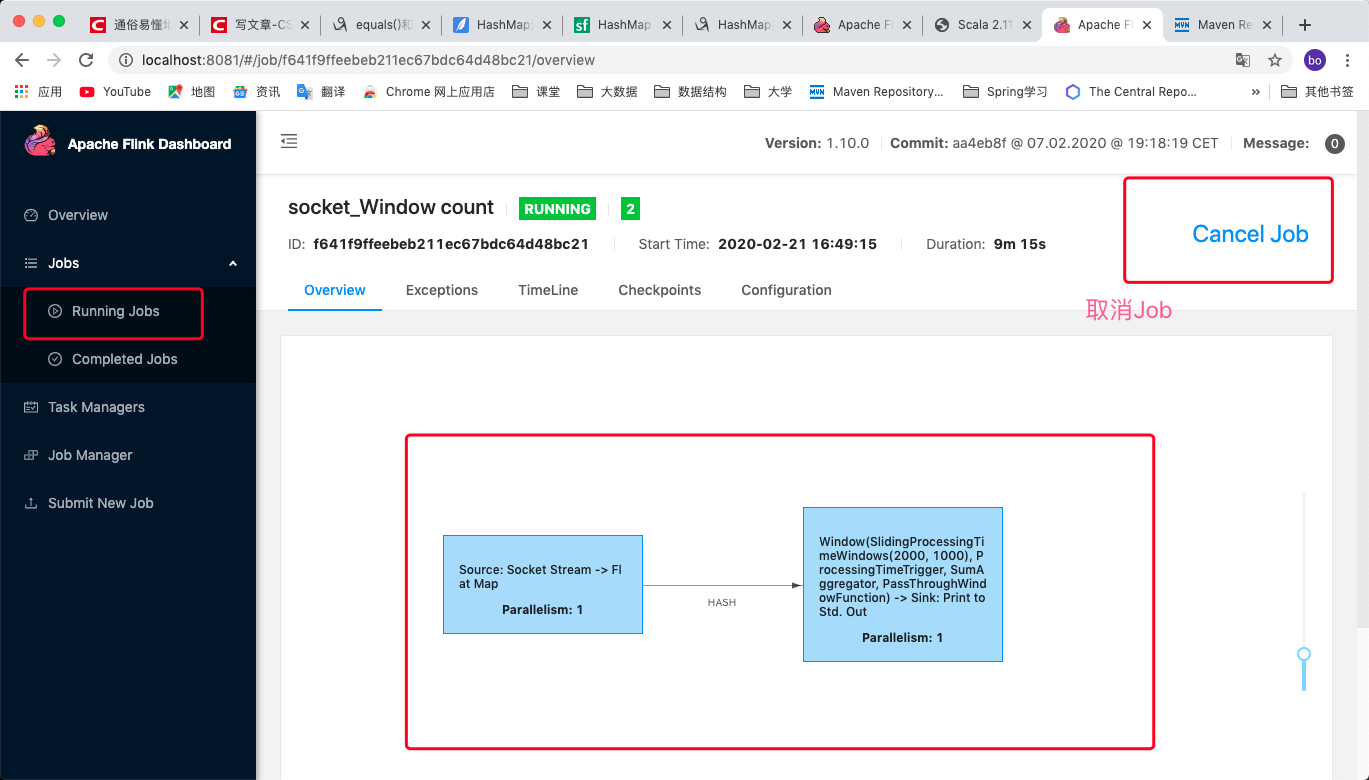Go to Task Managers page

[96, 407]
